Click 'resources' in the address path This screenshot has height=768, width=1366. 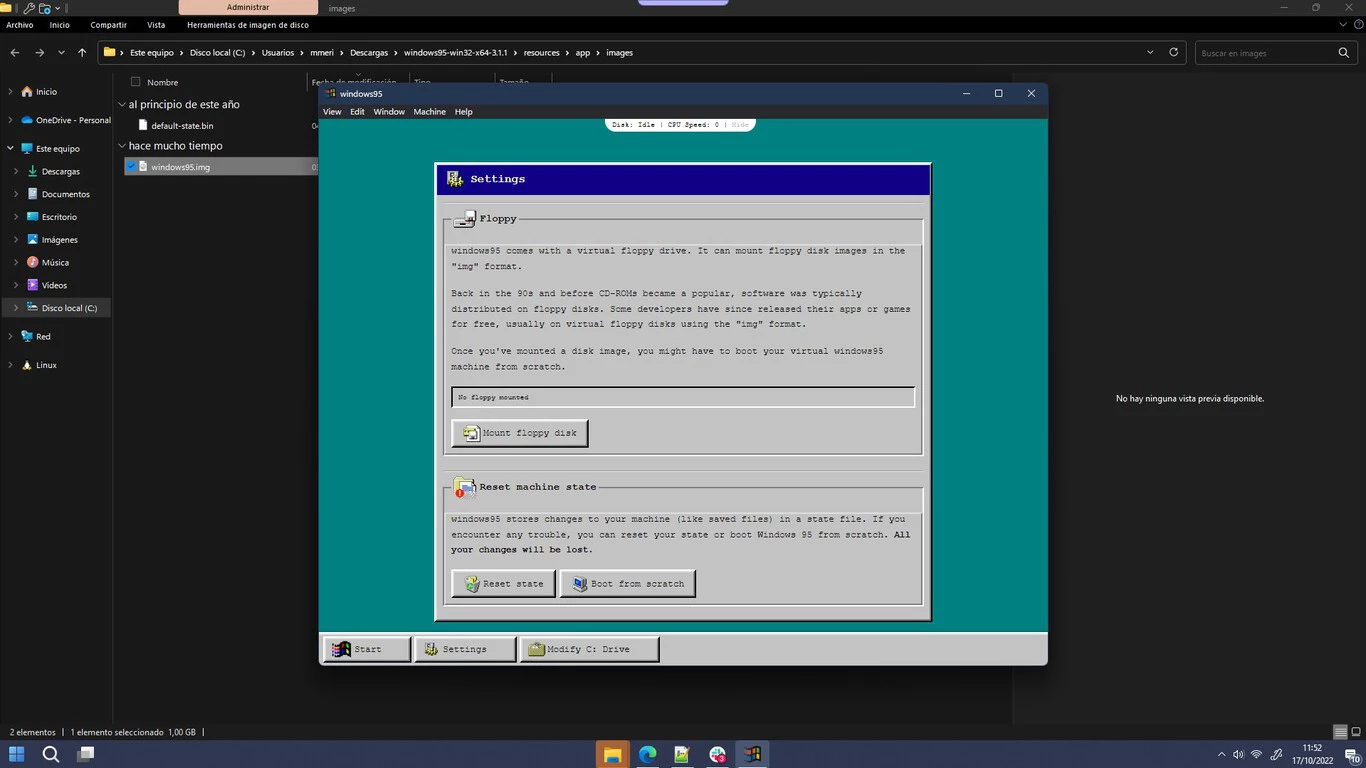541,52
